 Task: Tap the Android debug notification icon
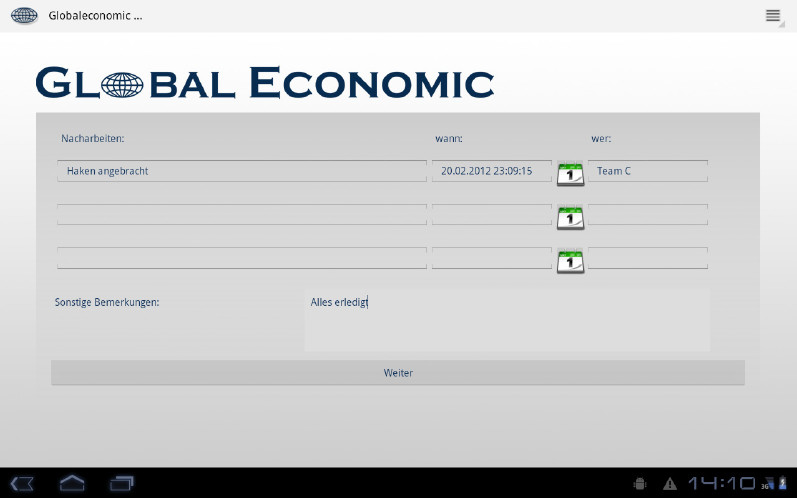pos(640,483)
